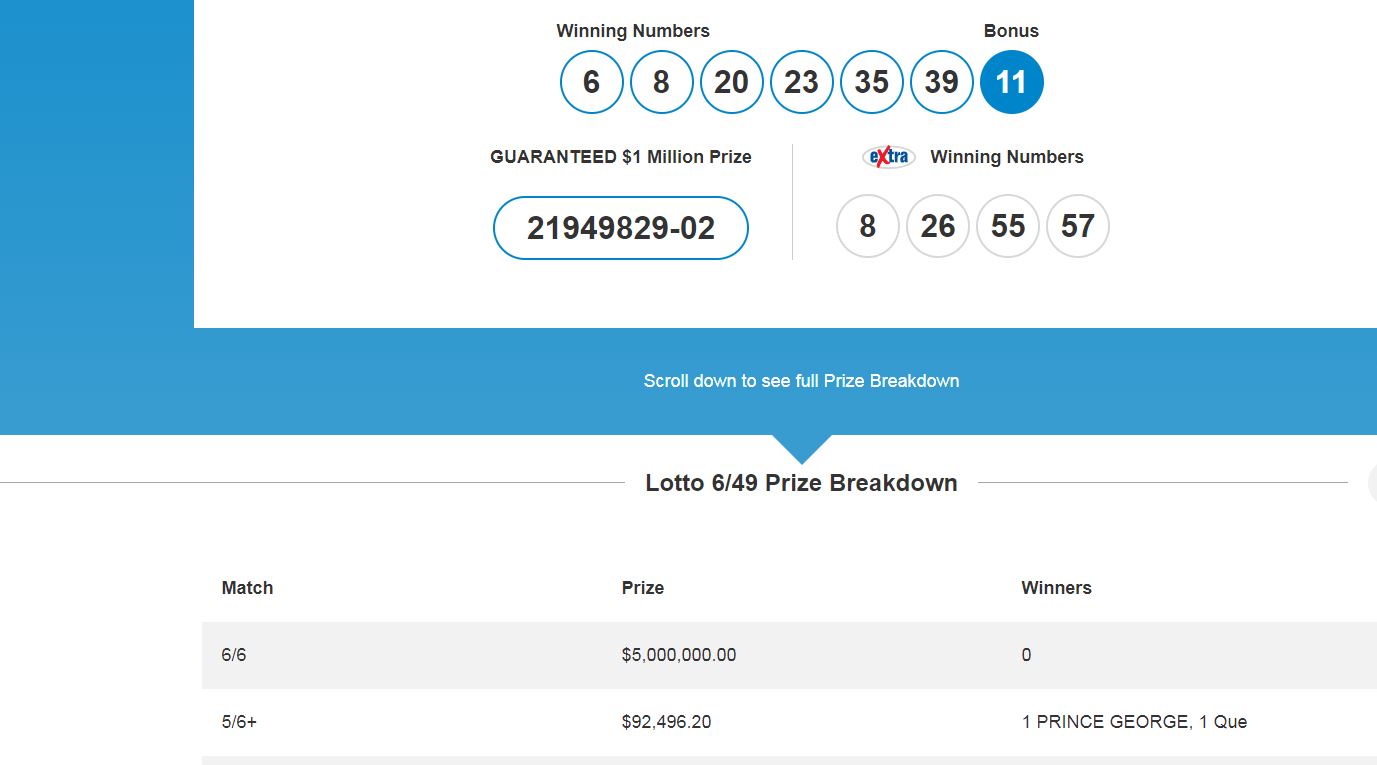
Task: Click the blue Bonus ball number 11
Action: (1011, 82)
